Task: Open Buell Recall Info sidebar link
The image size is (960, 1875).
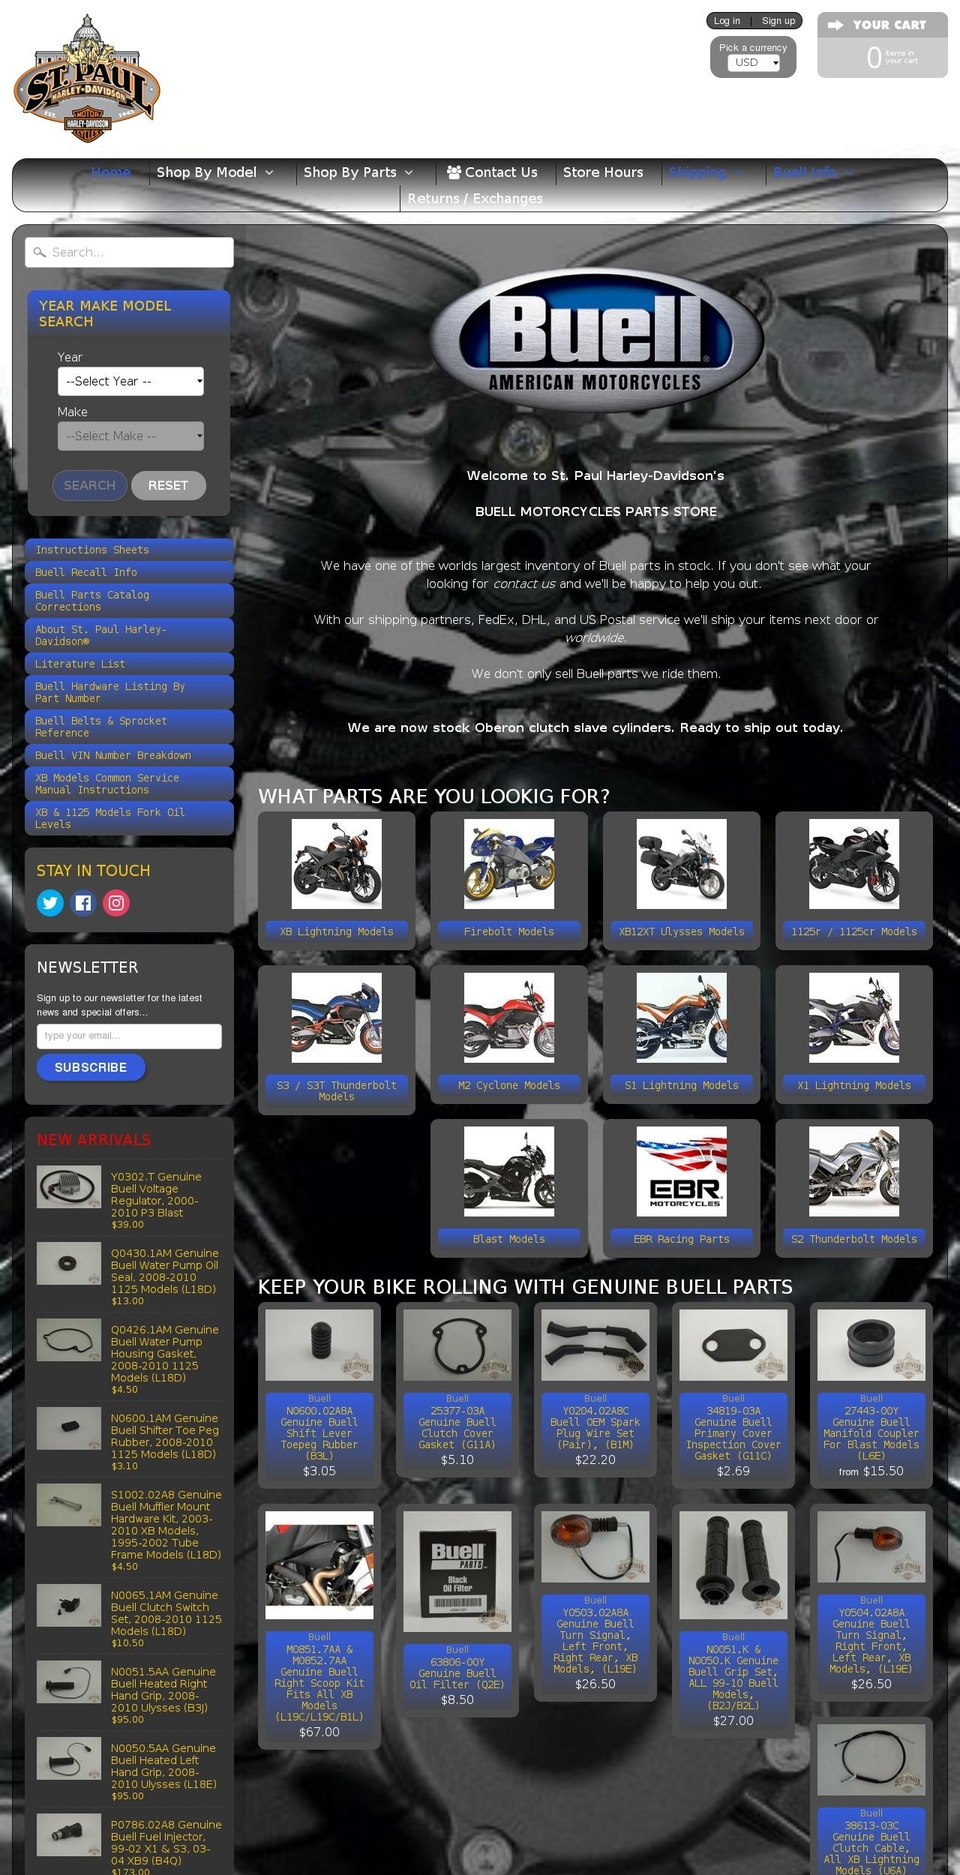Action: (129, 572)
